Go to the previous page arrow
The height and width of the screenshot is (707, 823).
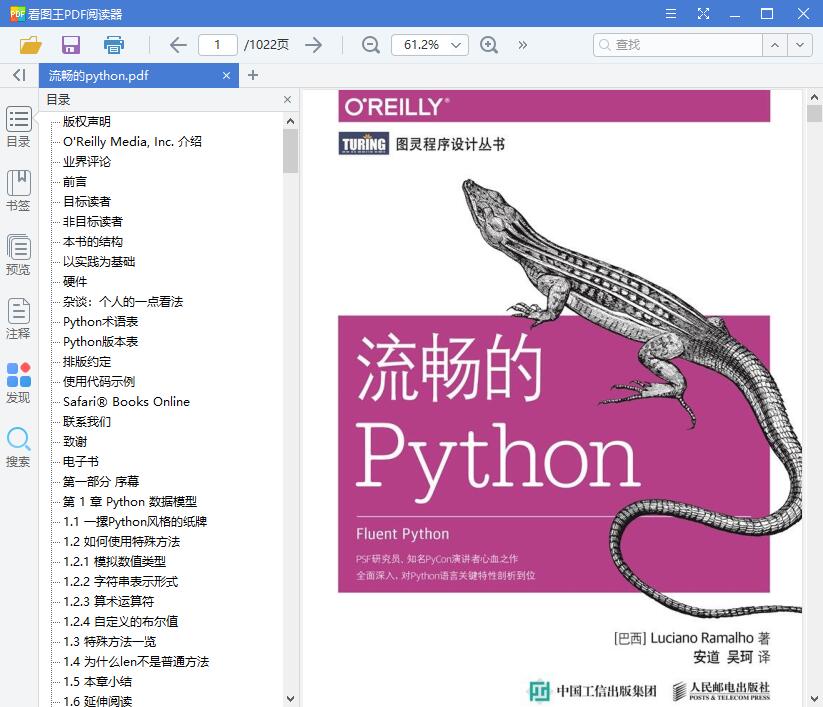(178, 45)
